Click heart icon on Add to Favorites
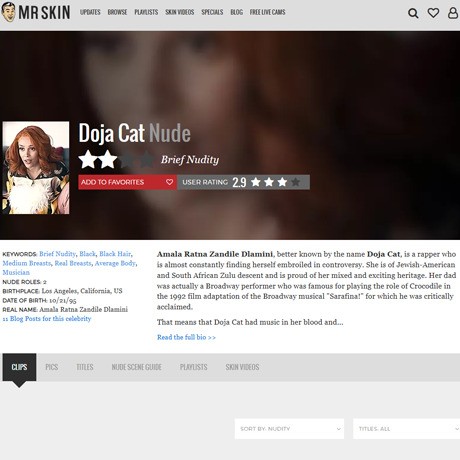The image size is (460, 460). click(170, 182)
